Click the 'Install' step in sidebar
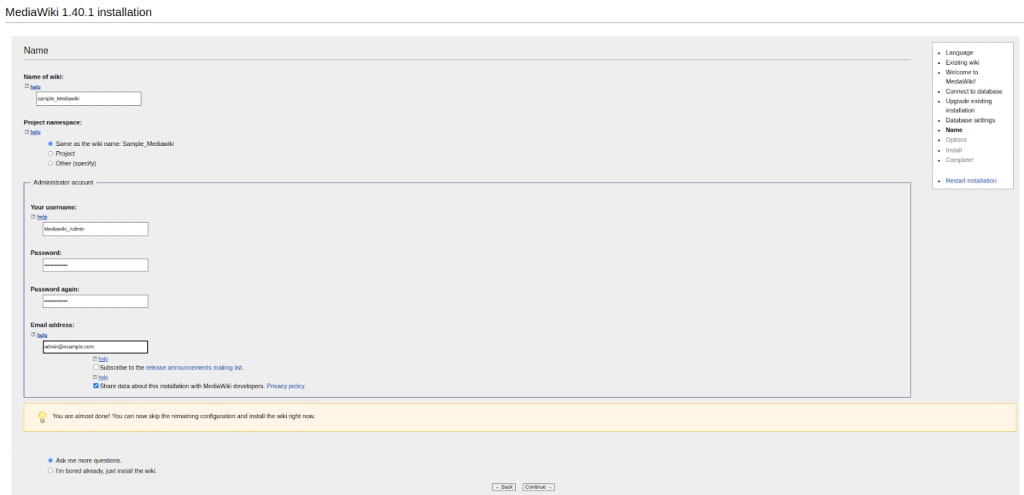Viewport: 1024px width, 495px height. 953,150
